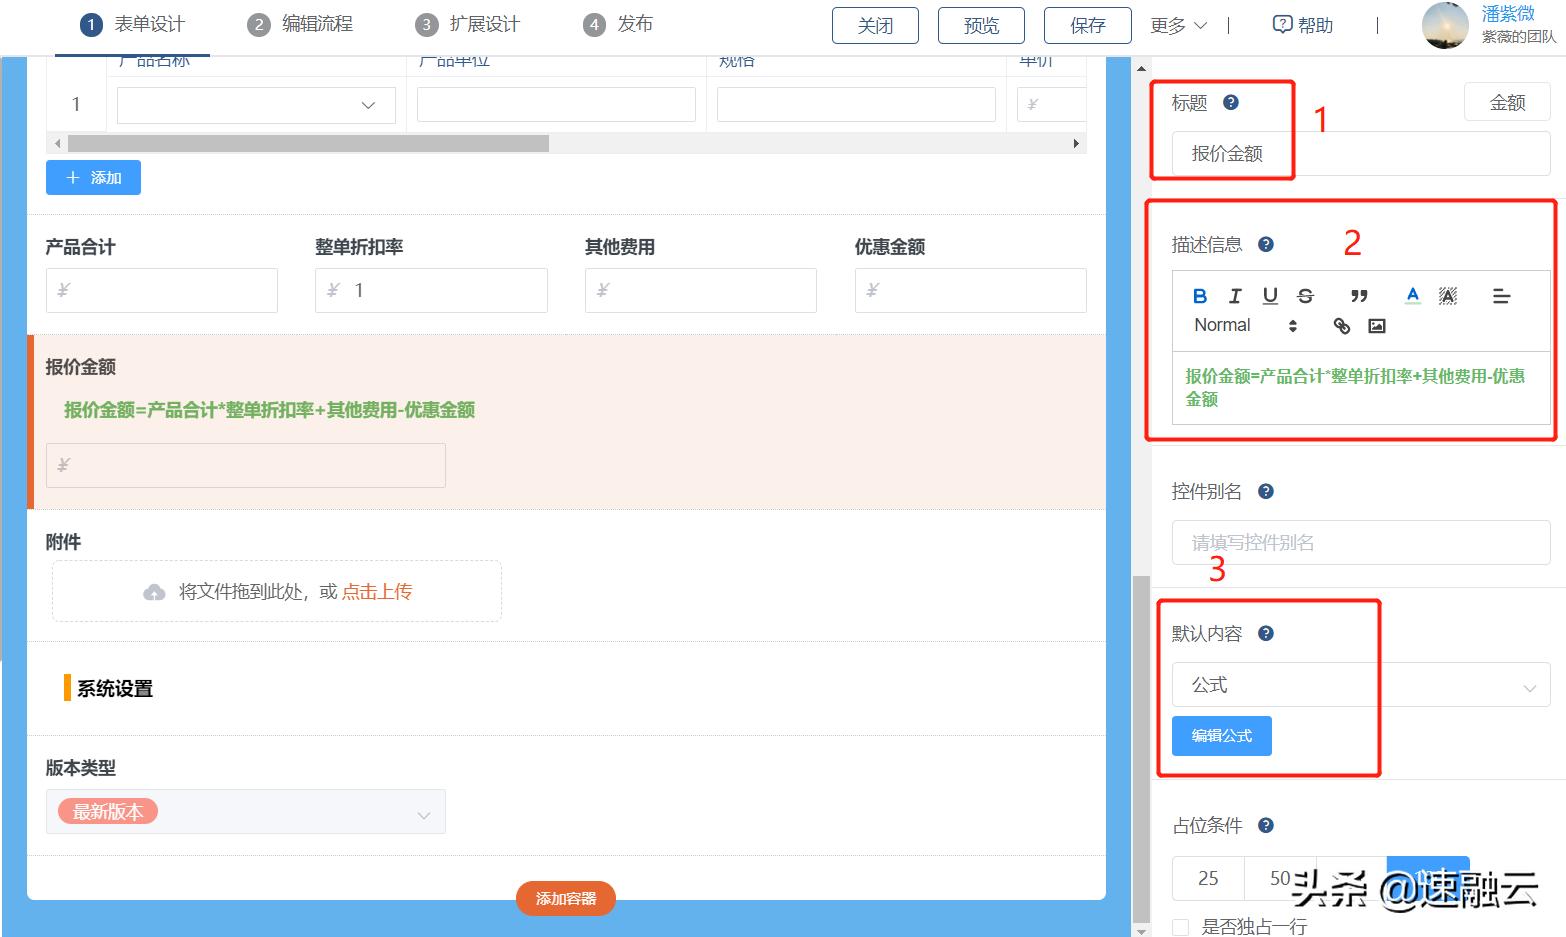
Task: Expand the 版本类型 最新版本 dropdown
Action: click(244, 812)
